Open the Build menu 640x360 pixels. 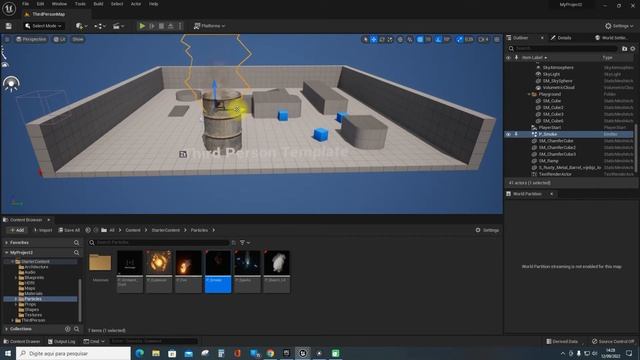pyautogui.click(x=98, y=4)
